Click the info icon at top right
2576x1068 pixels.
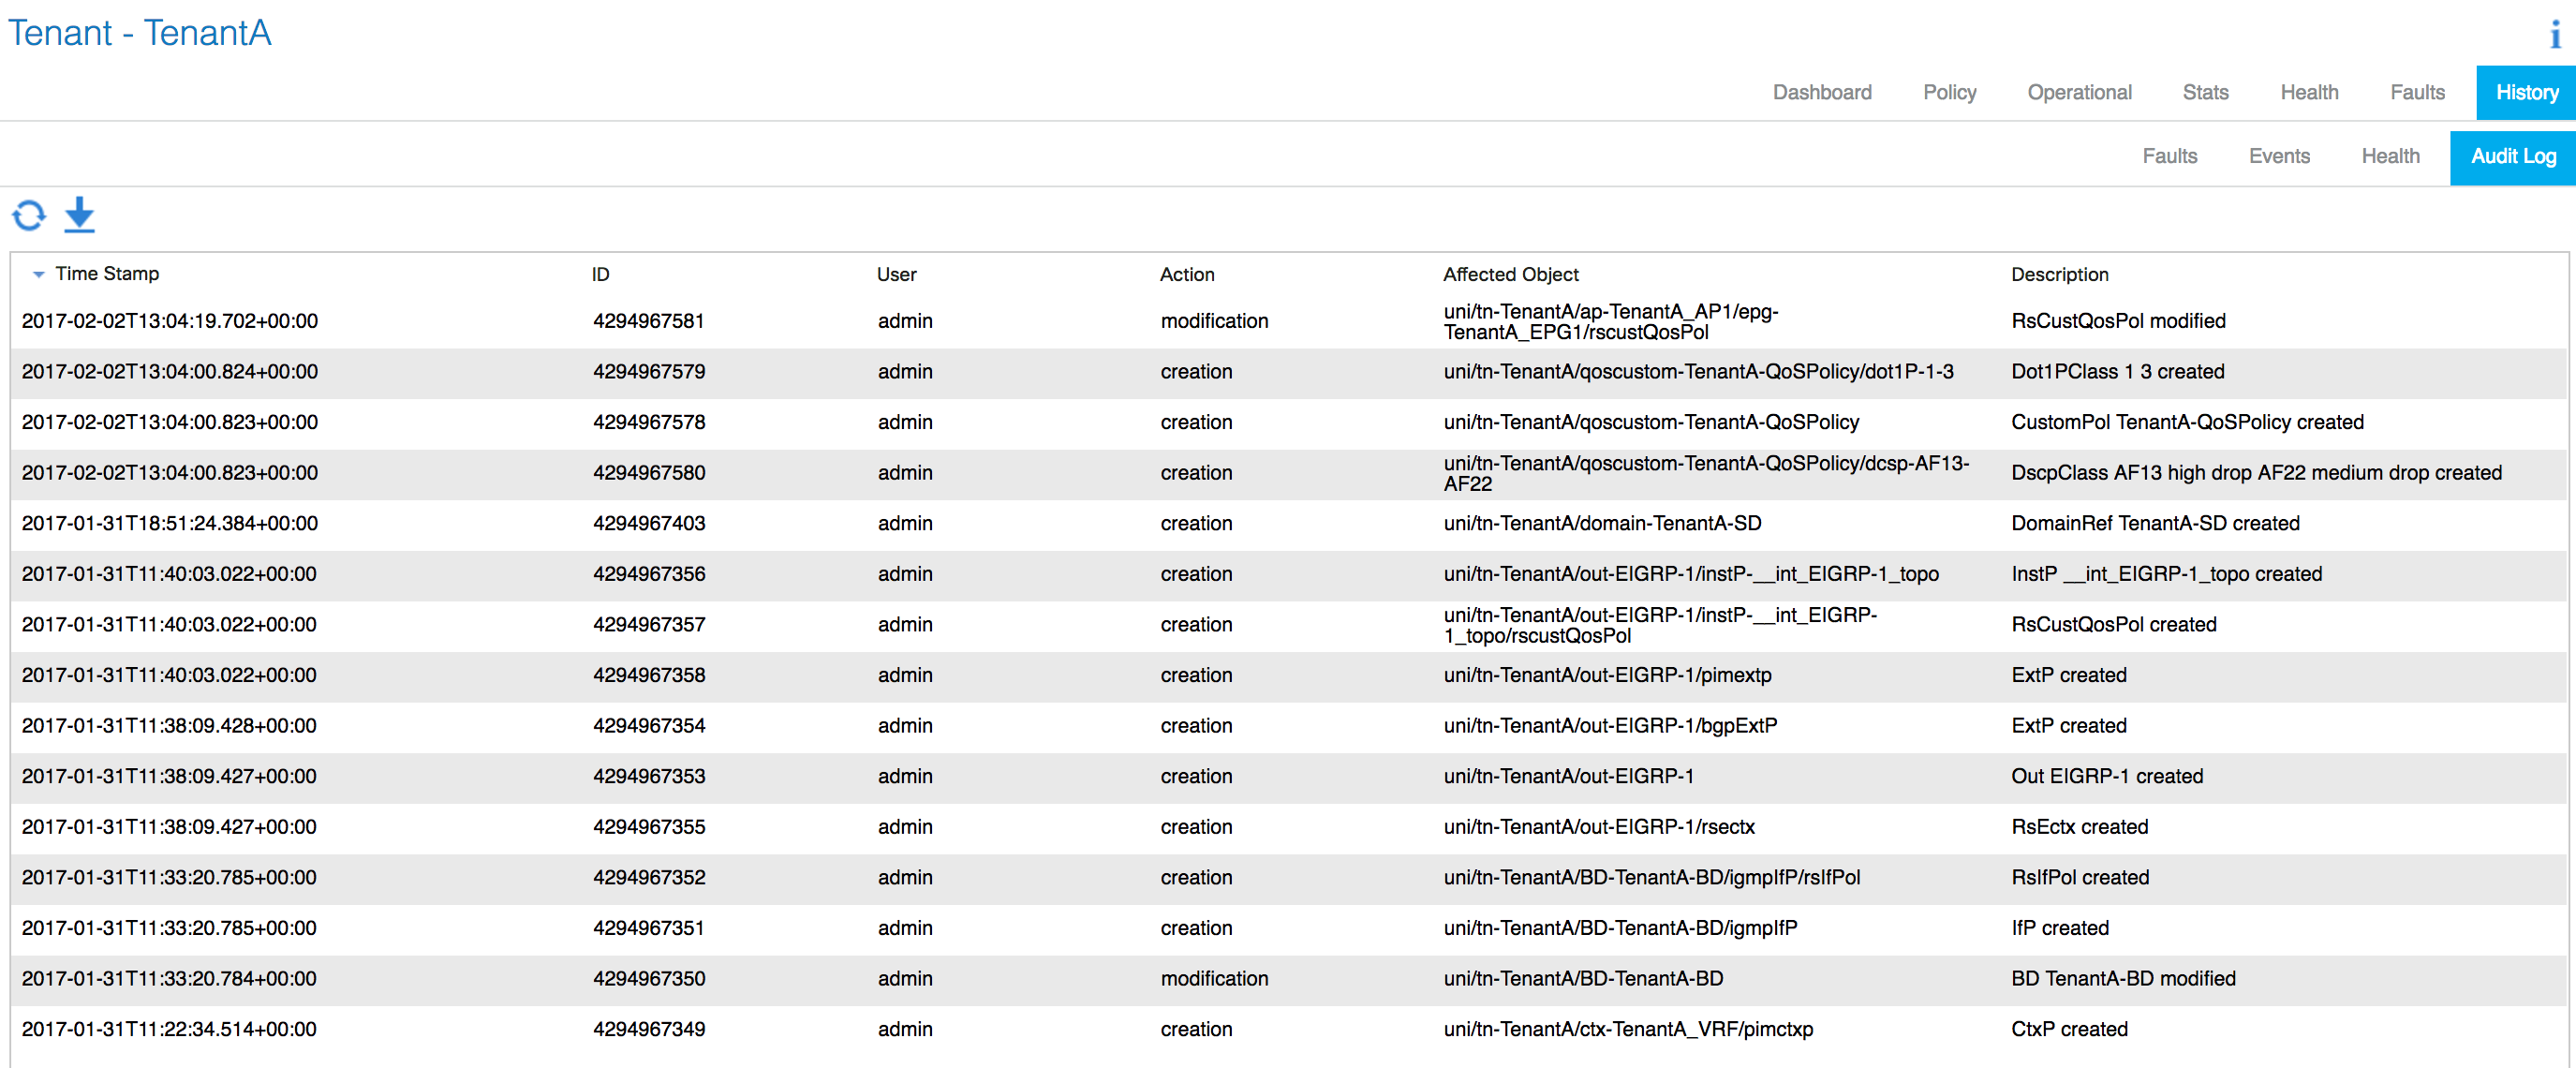click(x=2555, y=35)
